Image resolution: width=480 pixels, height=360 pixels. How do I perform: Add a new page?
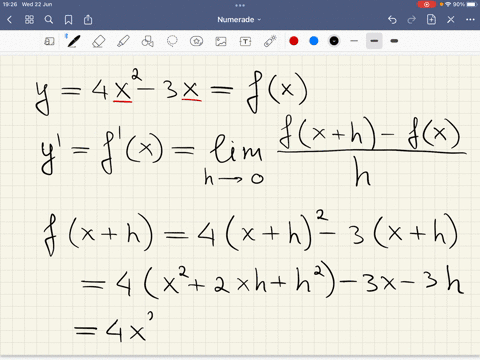click(x=431, y=19)
